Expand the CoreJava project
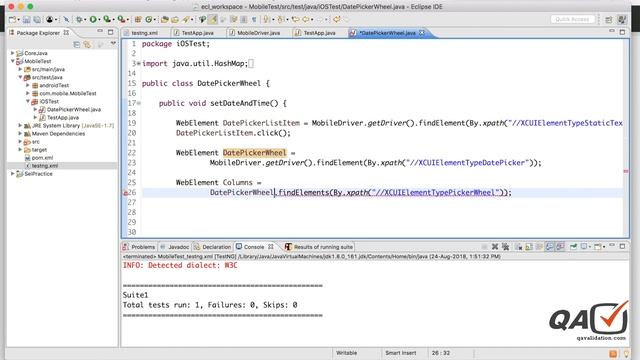Image resolution: width=640 pixels, height=360 pixels. (x=12, y=53)
